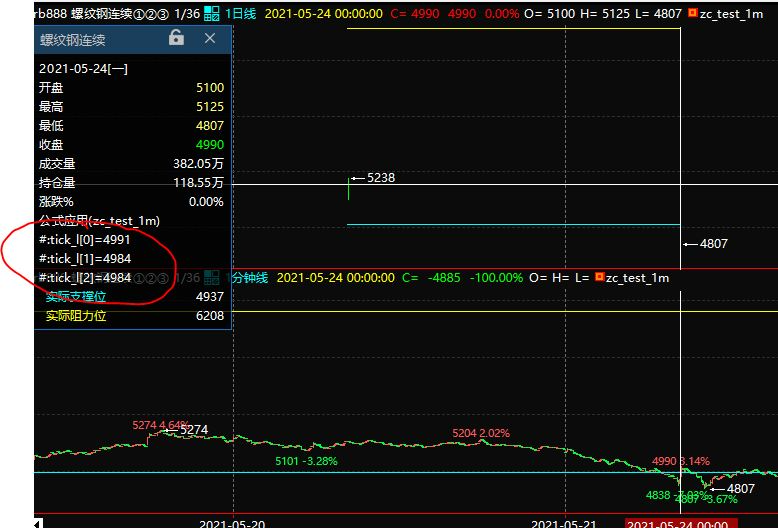Click the zc_test_1m label in top header
This screenshot has height=528, width=778.
point(731,14)
